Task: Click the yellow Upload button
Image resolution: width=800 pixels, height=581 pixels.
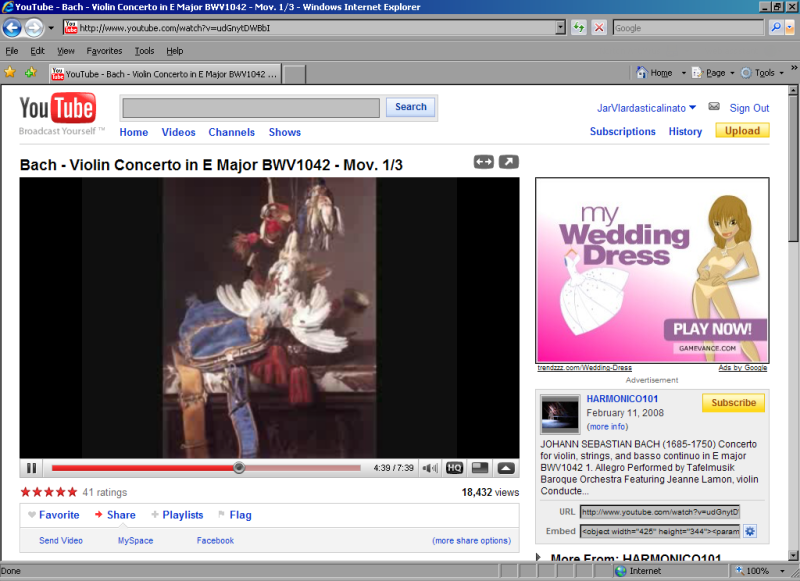Action: coord(742,131)
